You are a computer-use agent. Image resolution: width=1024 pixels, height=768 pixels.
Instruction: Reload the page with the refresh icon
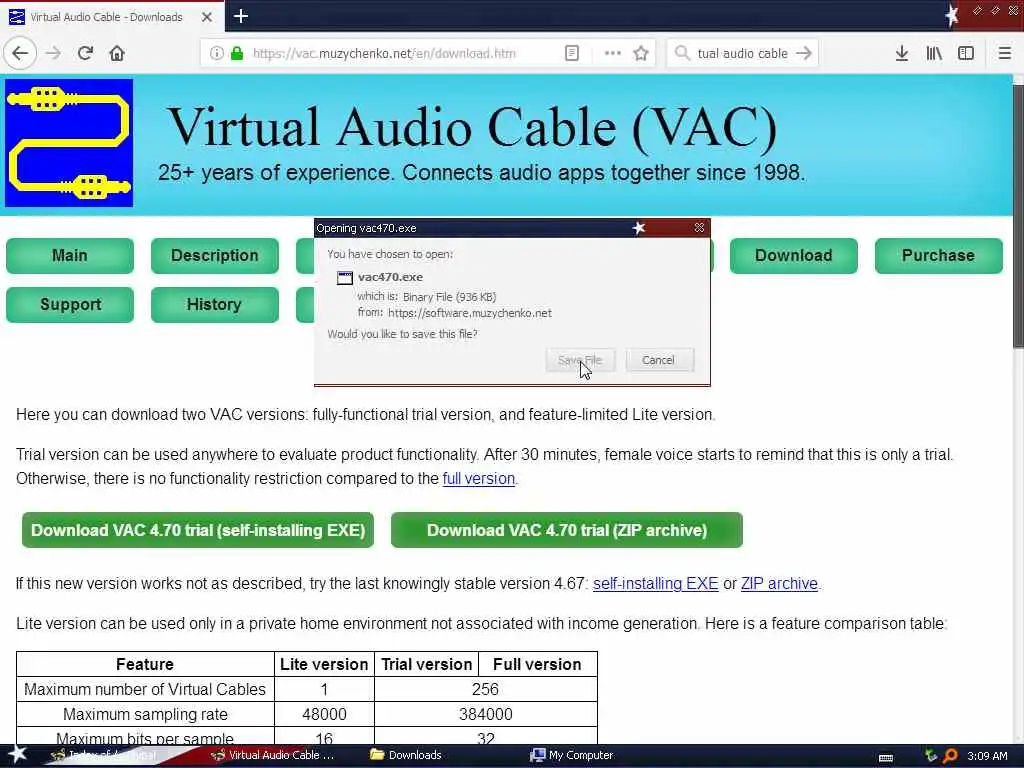[85, 53]
